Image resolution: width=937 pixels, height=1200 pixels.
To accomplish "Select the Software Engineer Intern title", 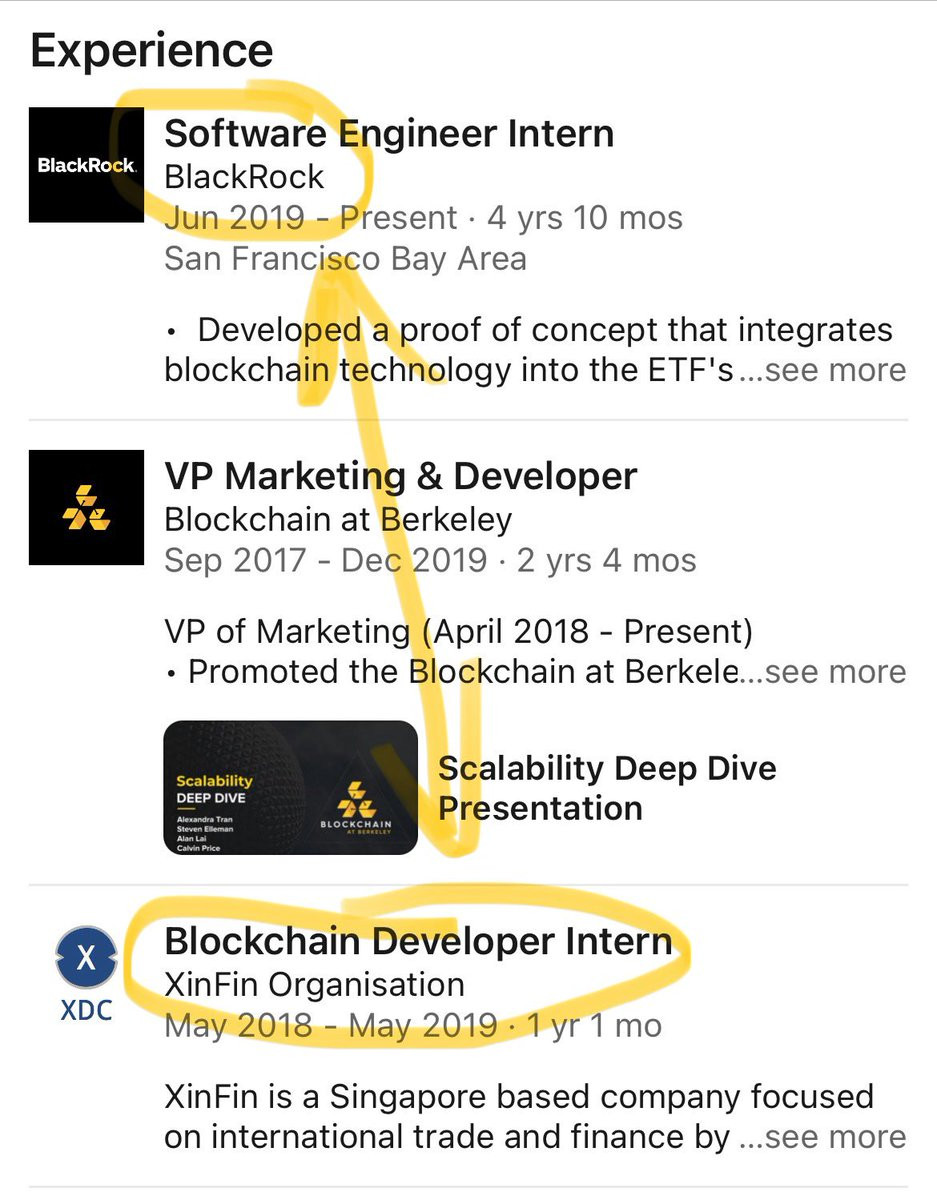I will coord(389,134).
